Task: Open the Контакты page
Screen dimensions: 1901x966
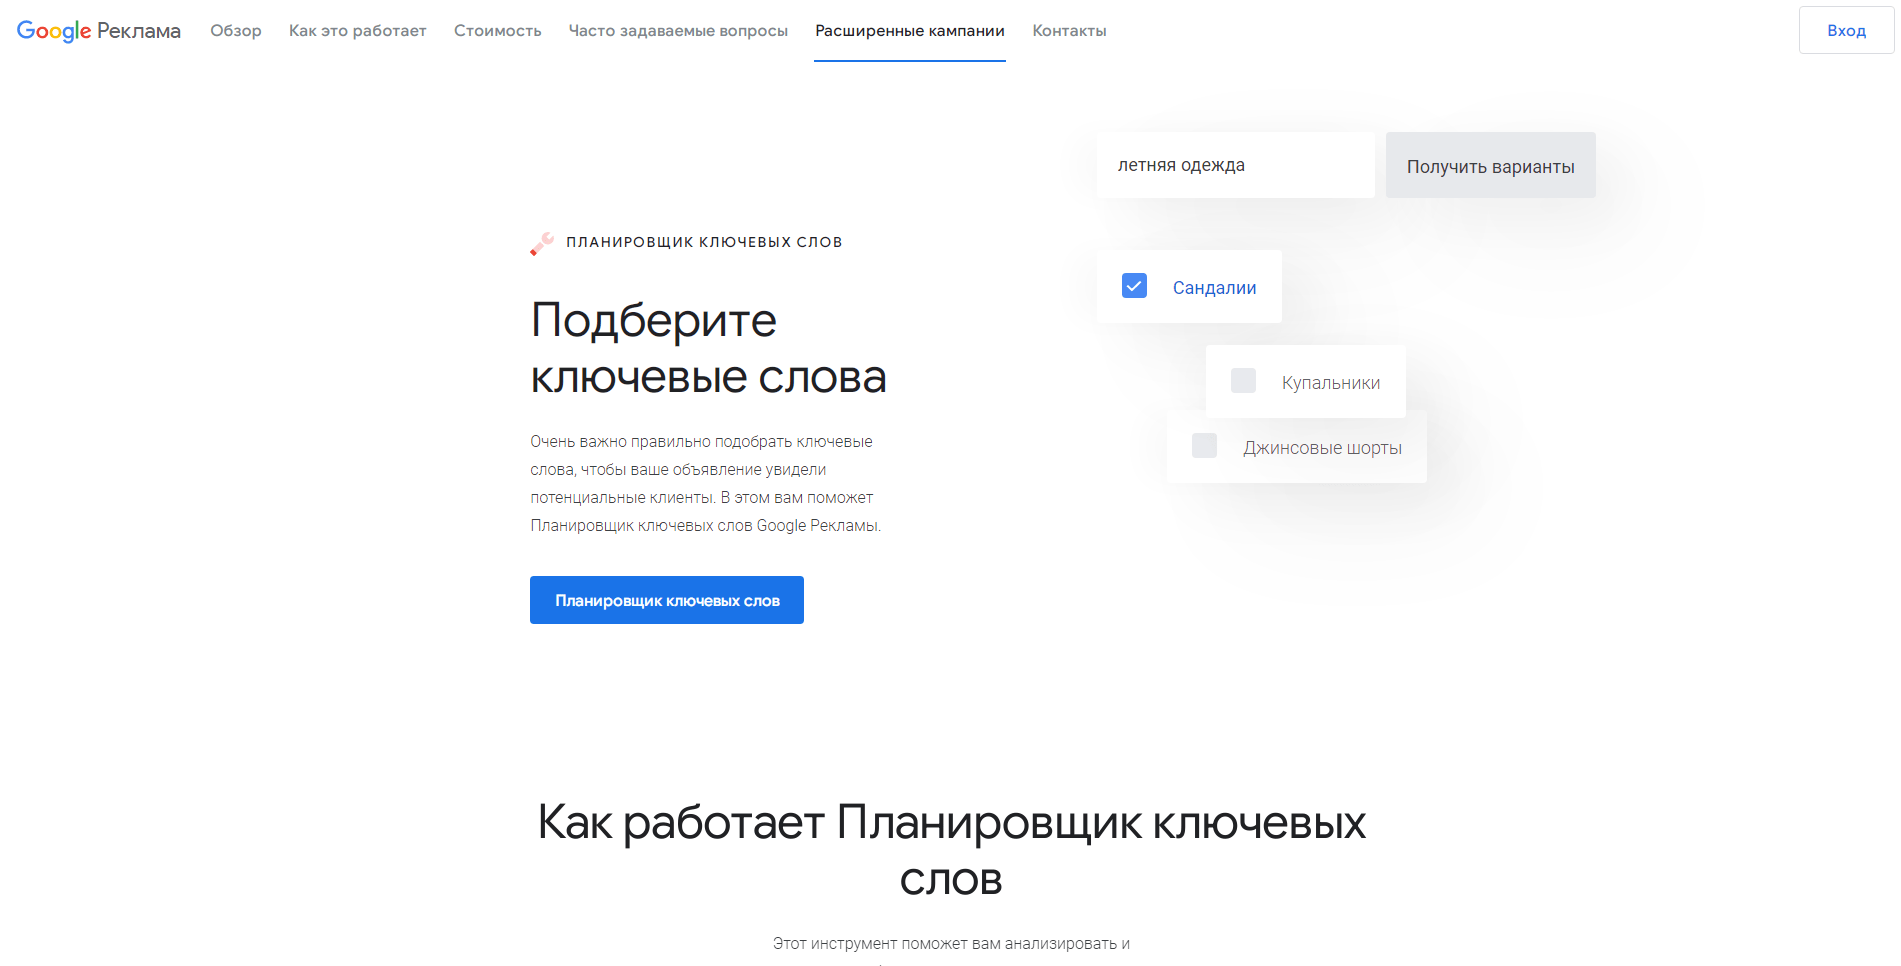Action: tap(1069, 31)
